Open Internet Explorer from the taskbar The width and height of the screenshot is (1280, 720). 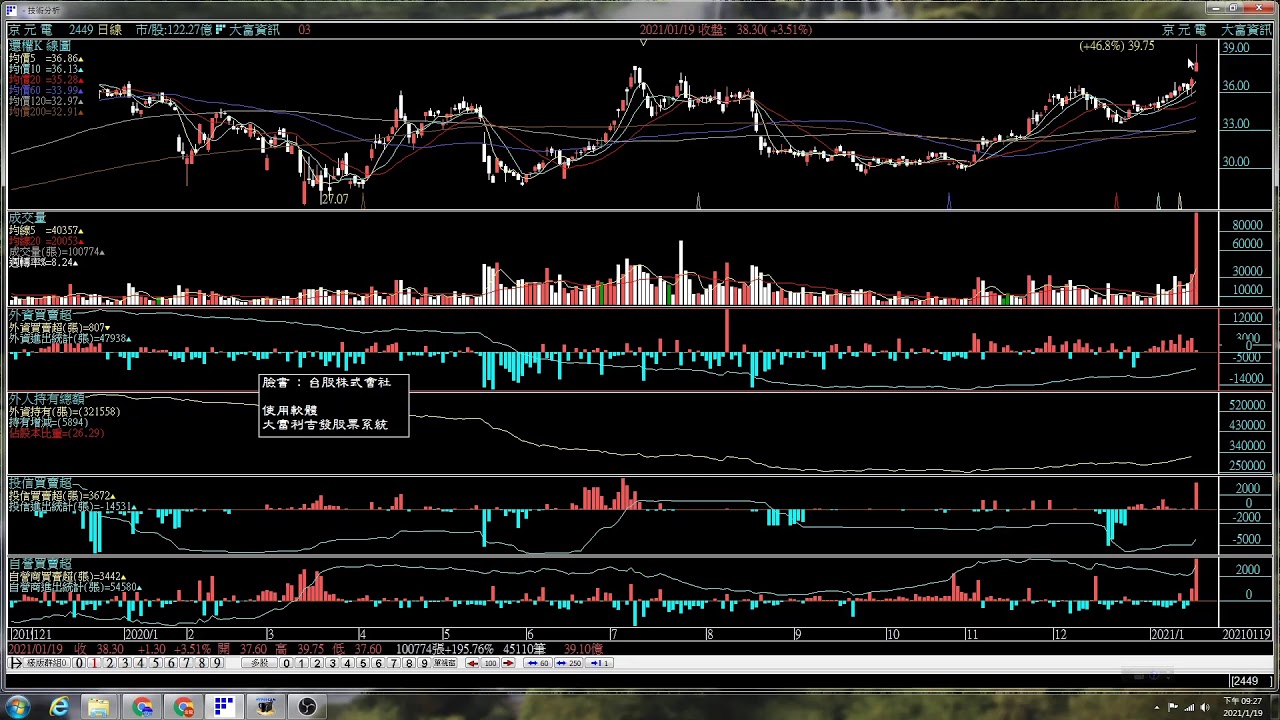(60, 707)
